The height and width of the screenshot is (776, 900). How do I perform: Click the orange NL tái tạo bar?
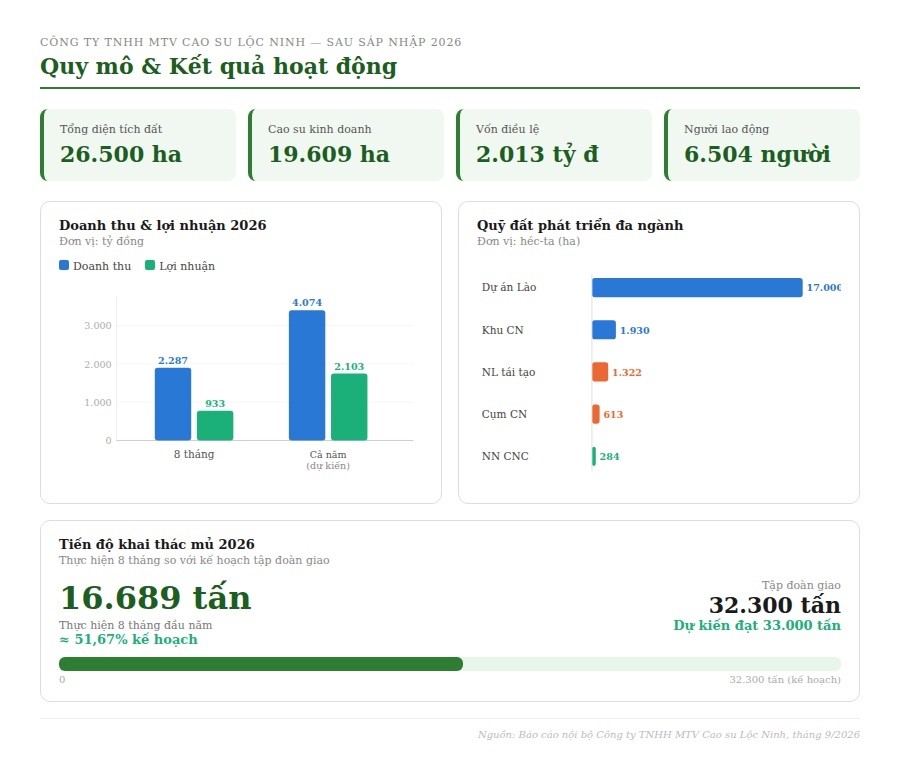click(600, 372)
